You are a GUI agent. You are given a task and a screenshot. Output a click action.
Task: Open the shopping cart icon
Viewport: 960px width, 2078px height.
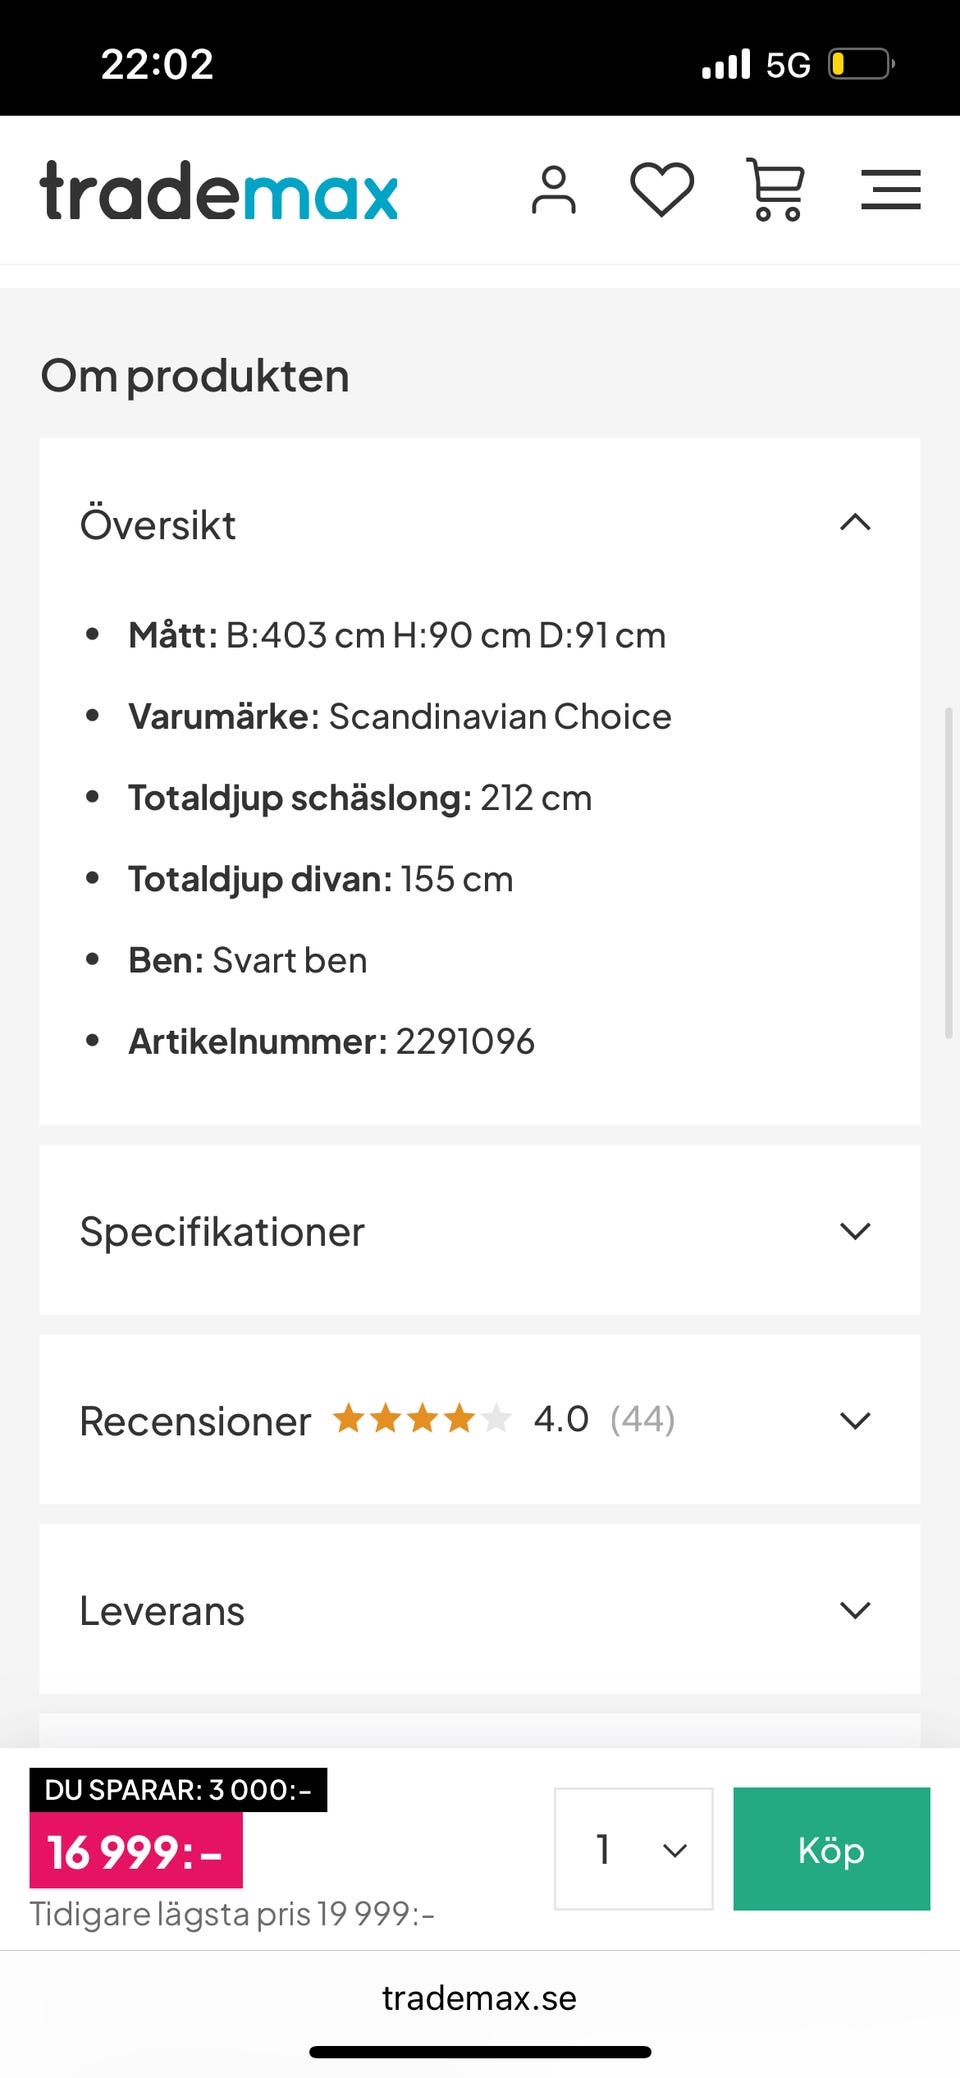coord(776,189)
